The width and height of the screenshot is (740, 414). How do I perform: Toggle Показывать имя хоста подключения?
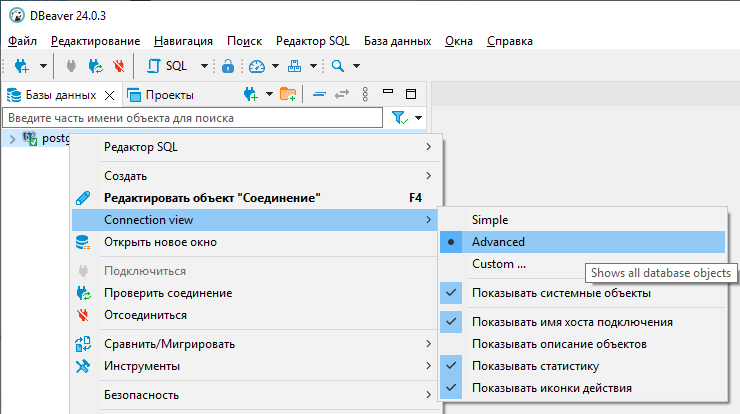click(x=582, y=322)
